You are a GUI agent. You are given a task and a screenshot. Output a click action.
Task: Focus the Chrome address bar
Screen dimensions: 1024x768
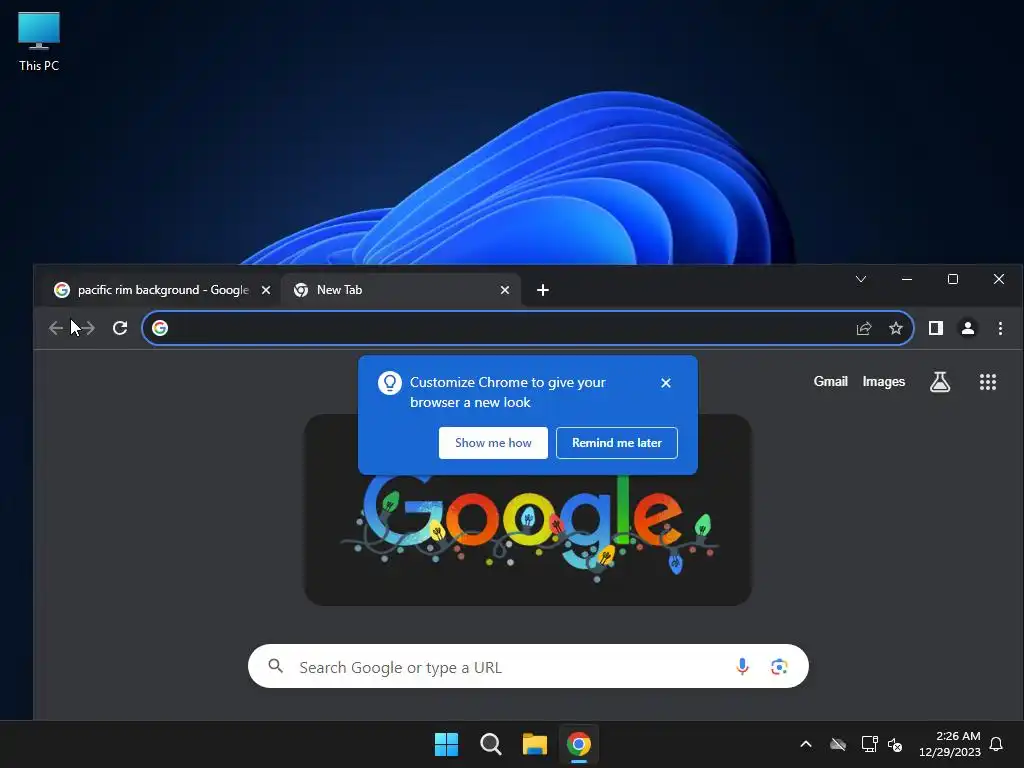tap(527, 328)
